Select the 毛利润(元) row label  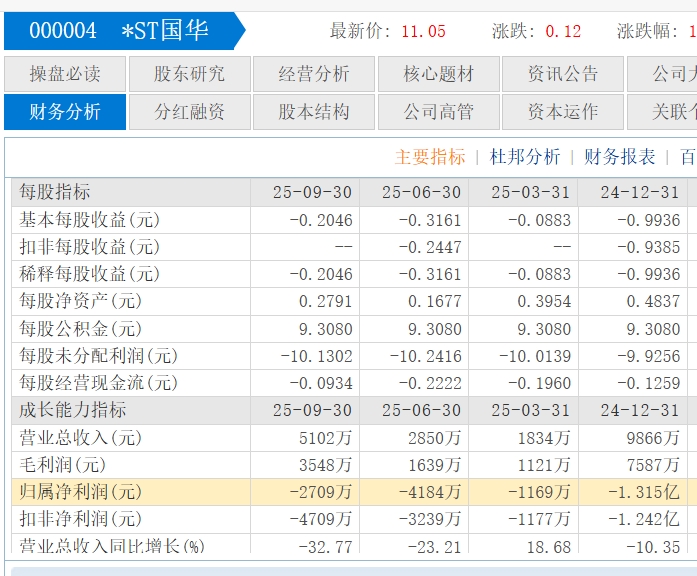[x=63, y=465]
